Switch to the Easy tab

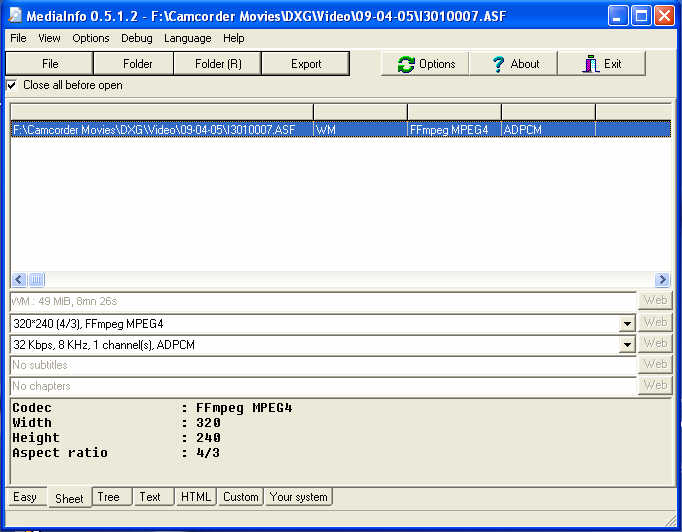point(25,497)
